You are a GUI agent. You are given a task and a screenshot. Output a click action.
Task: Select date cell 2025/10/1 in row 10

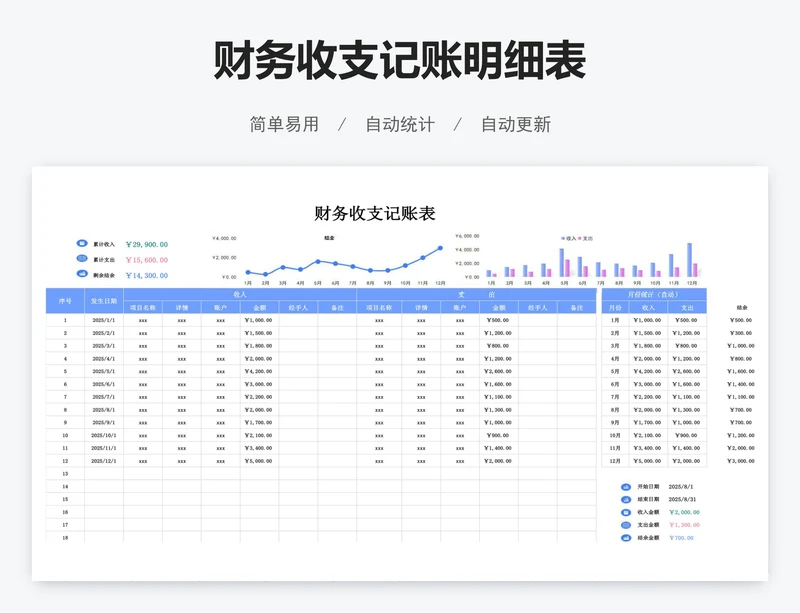coord(104,435)
